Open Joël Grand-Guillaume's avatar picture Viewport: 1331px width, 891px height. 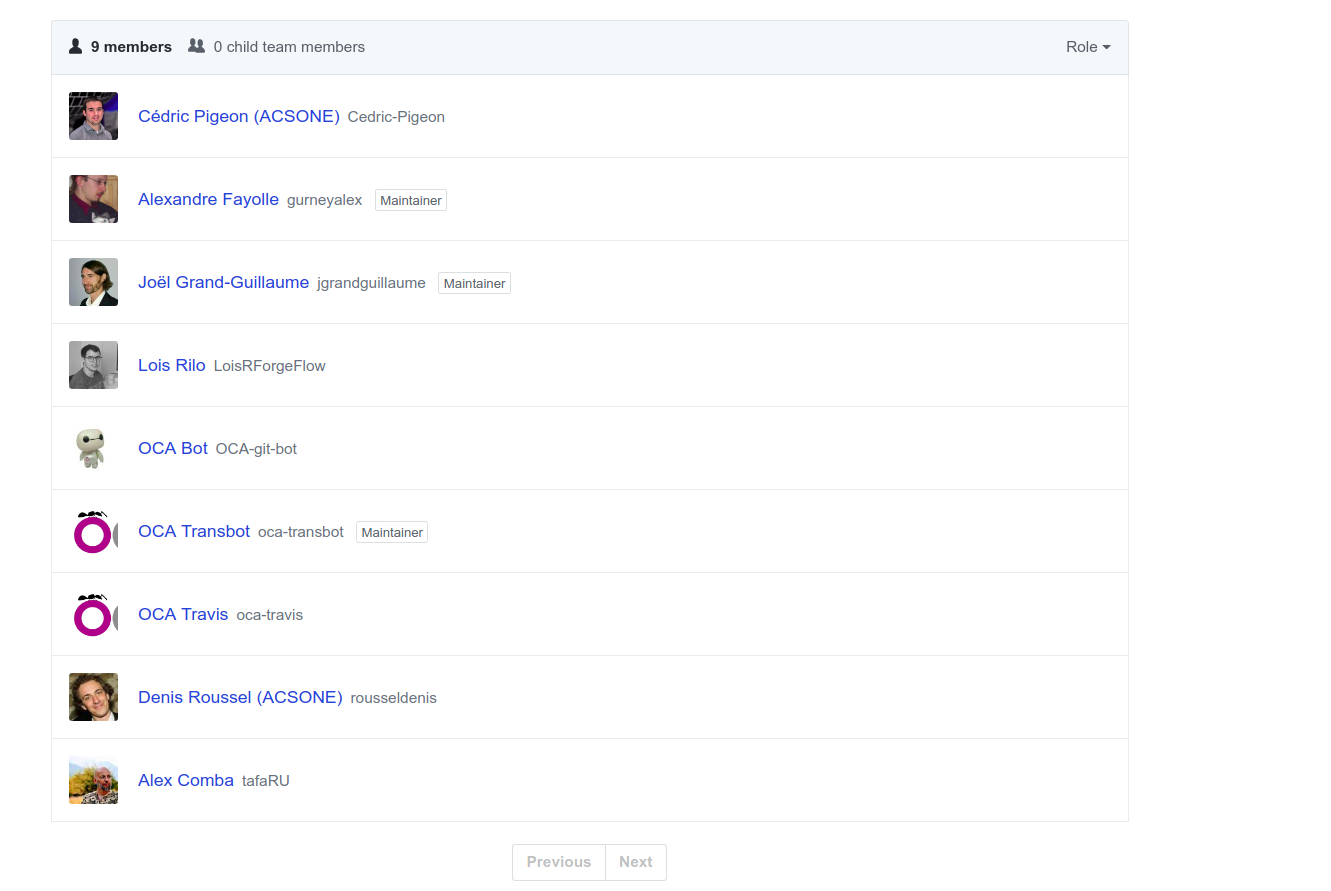[93, 282]
